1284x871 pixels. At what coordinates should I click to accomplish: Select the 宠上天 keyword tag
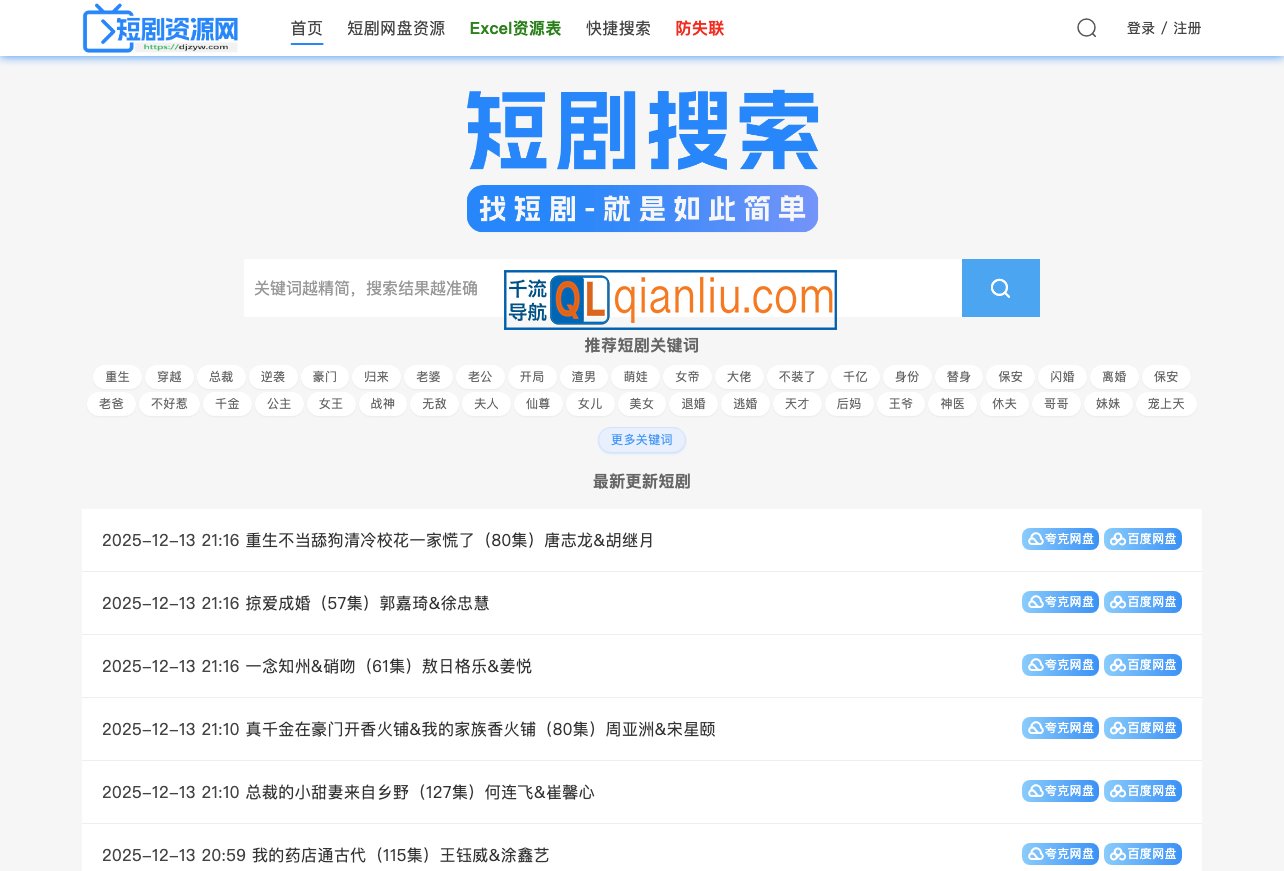[x=1166, y=403]
